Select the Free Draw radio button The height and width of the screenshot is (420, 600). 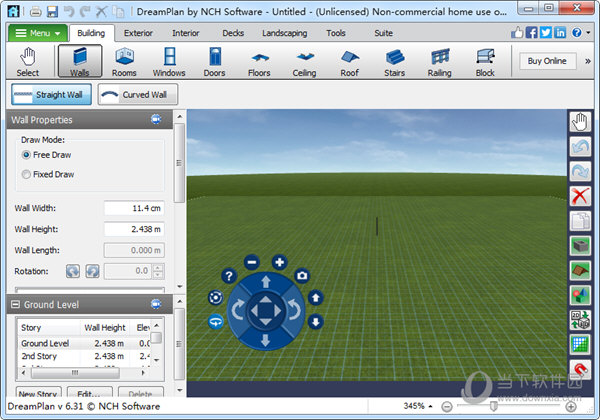coord(26,154)
